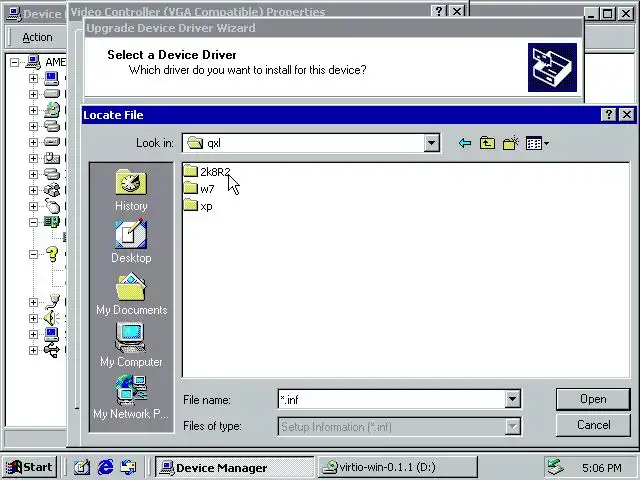This screenshot has width=640, height=480.
Task: Go to Desktop in the places bar
Action: coord(131,242)
